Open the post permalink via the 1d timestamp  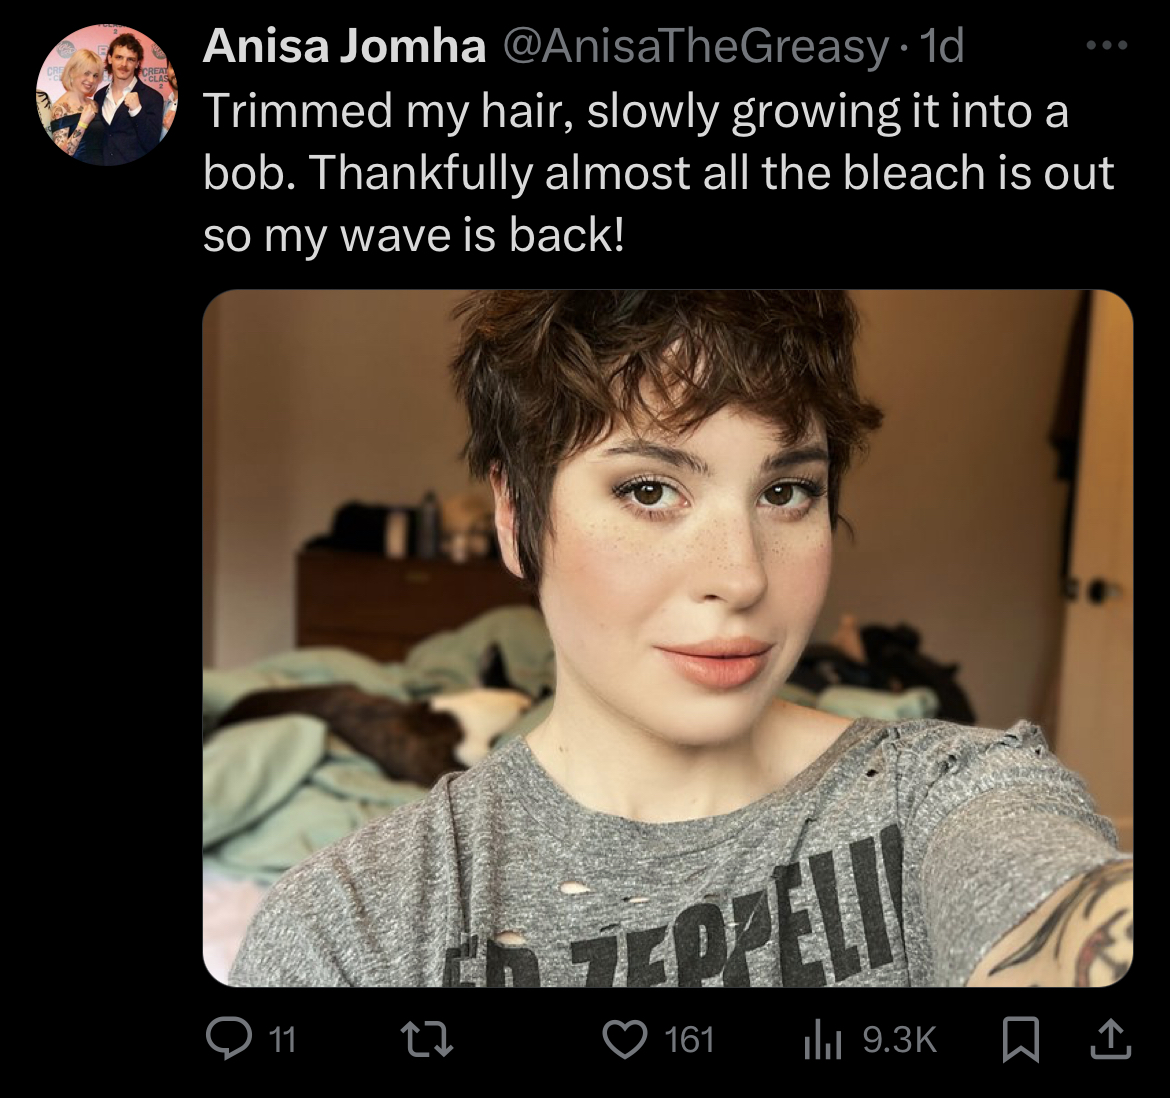942,46
